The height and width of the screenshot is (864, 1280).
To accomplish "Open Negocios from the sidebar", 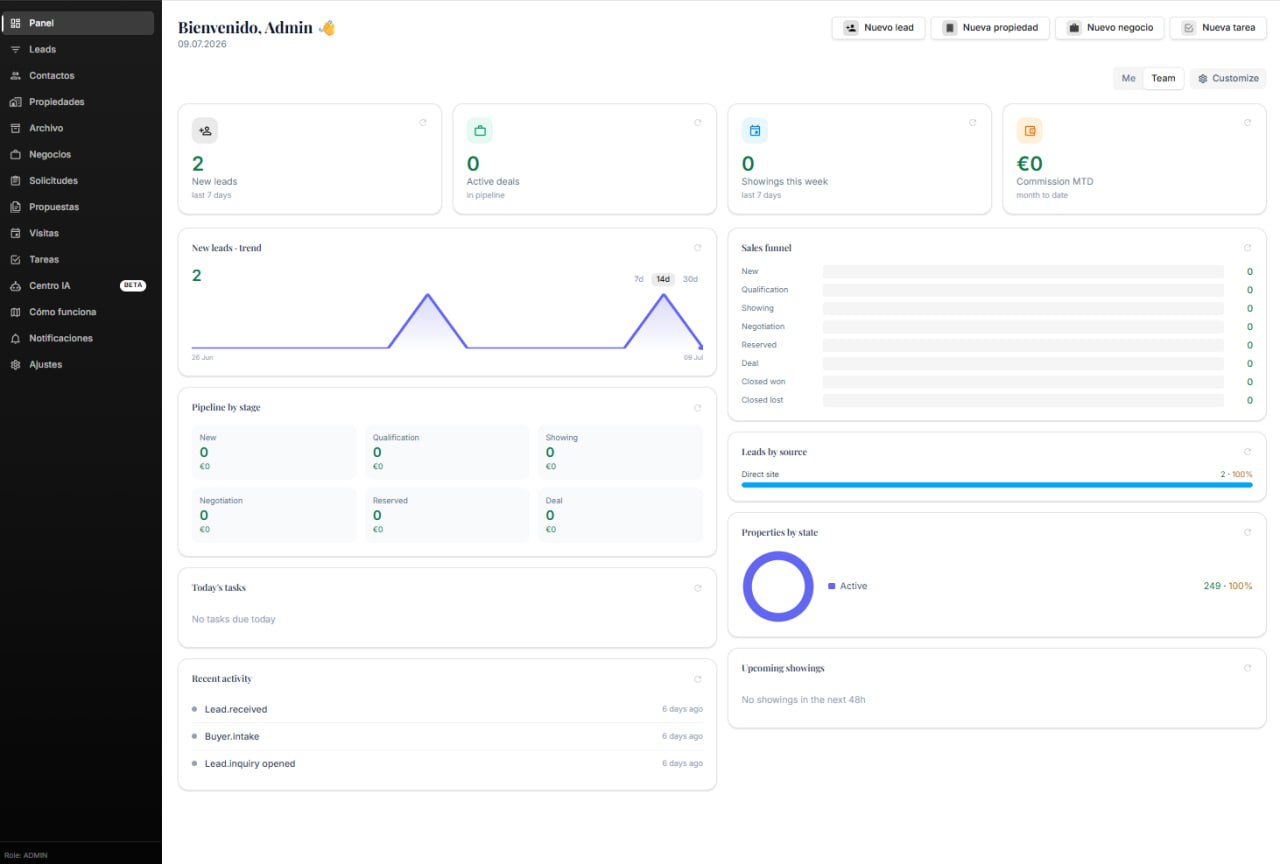I will point(78,155).
